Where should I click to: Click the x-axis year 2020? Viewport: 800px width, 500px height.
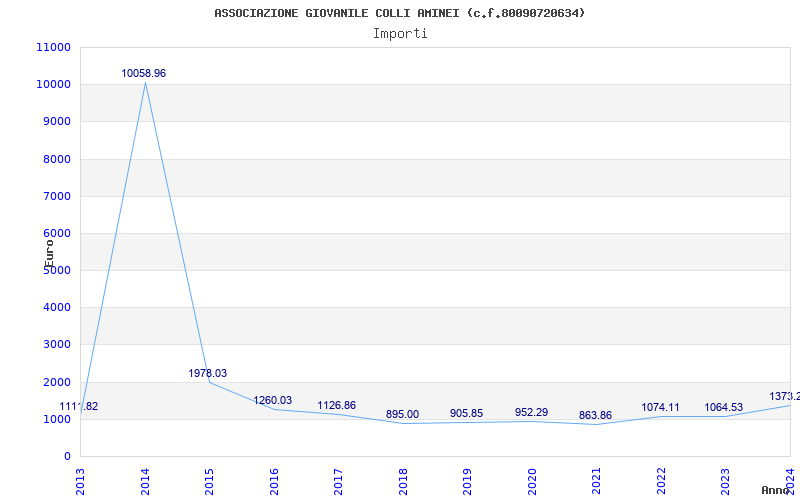tap(532, 481)
